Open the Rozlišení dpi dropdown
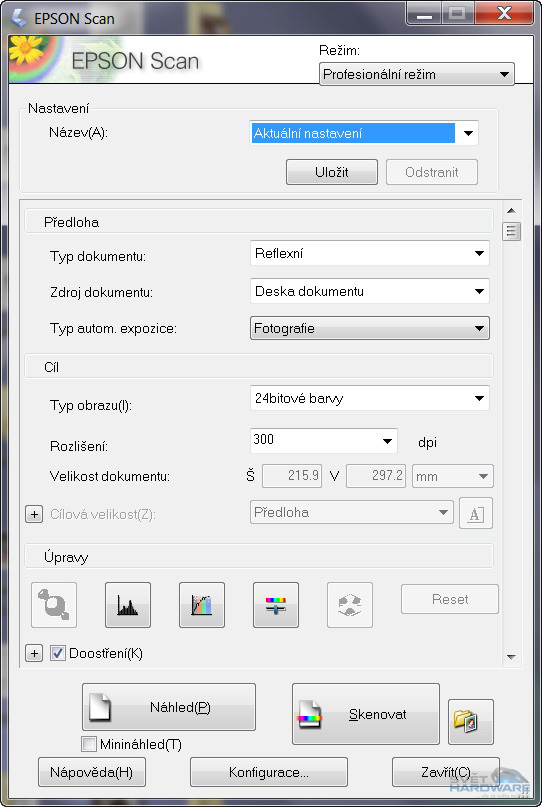Viewport: 542px width, 807px height. pos(324,441)
